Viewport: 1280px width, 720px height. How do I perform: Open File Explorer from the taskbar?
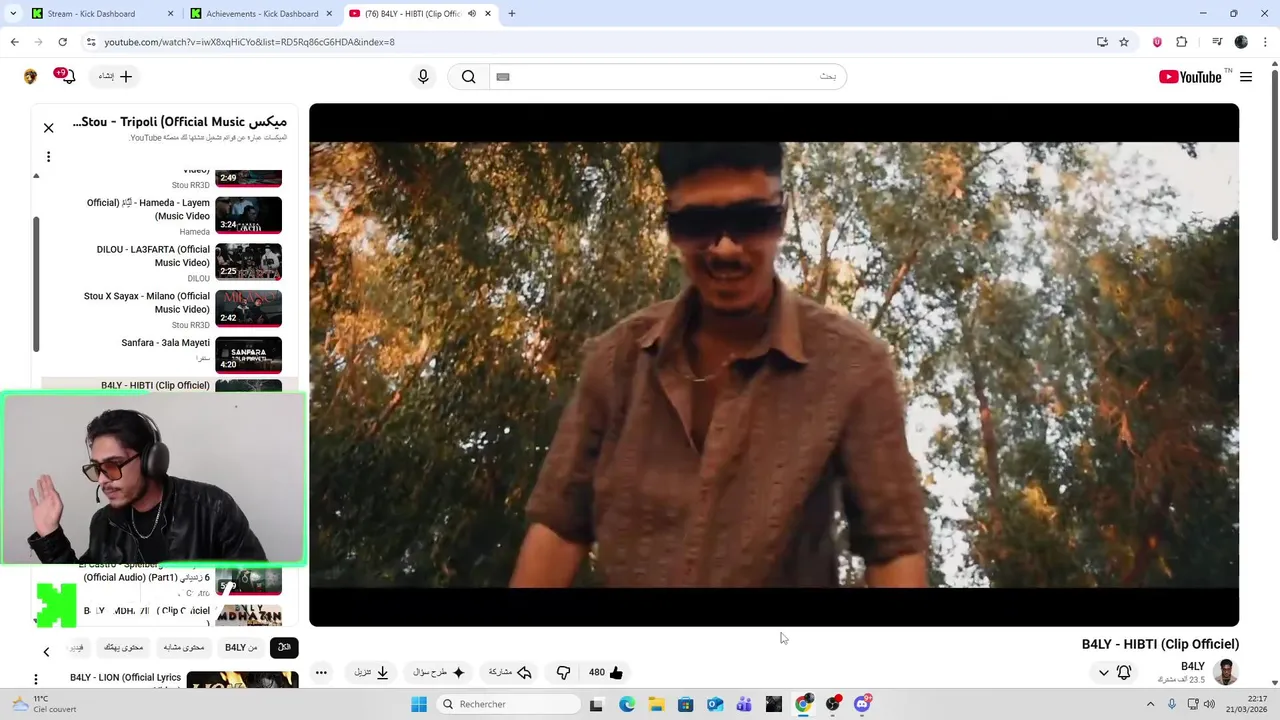click(x=656, y=704)
